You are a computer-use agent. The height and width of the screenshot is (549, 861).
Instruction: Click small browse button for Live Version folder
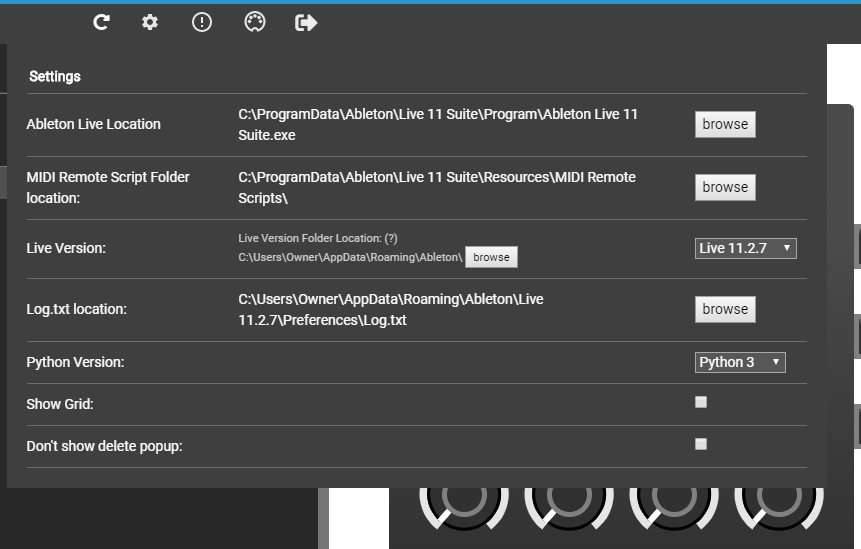pos(491,258)
